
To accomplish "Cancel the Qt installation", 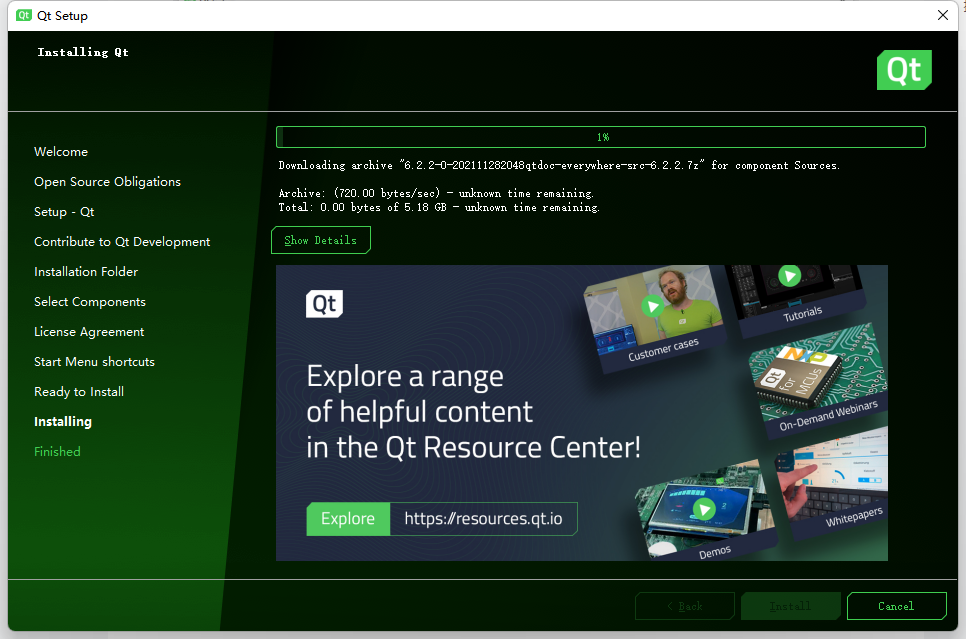I will pyautogui.click(x=896, y=606).
